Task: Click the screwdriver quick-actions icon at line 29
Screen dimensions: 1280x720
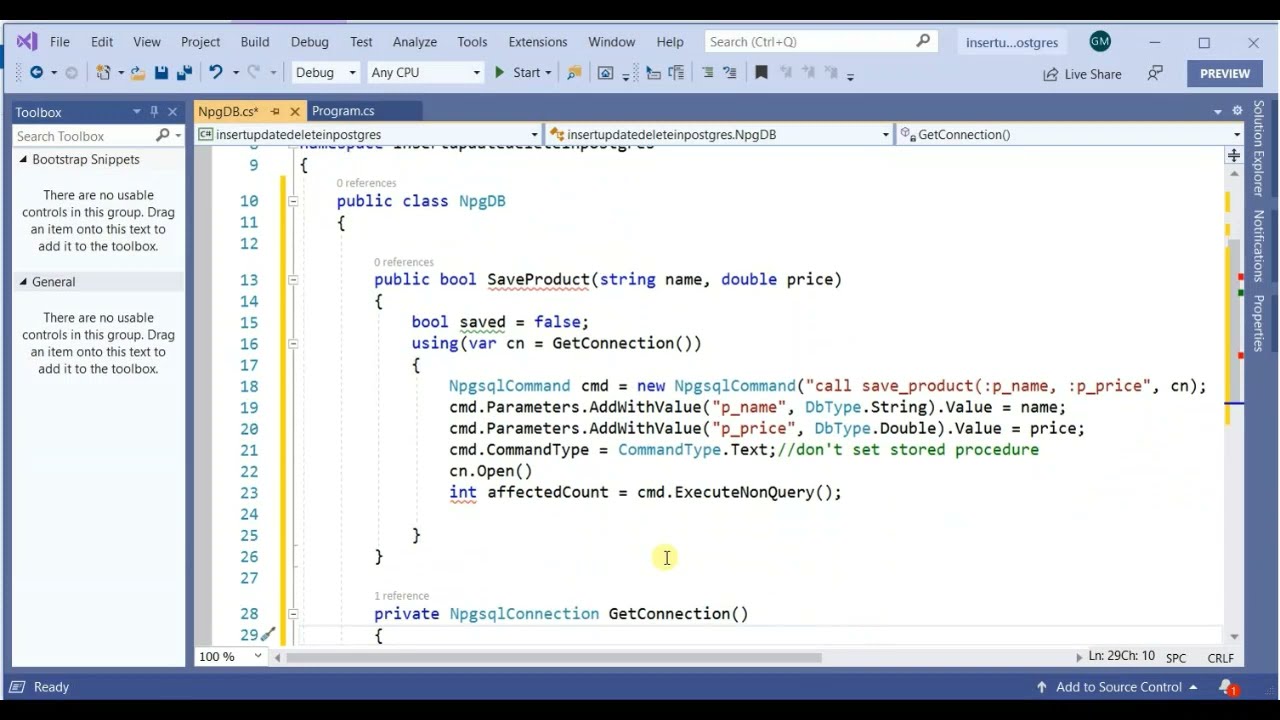Action: 268,634
